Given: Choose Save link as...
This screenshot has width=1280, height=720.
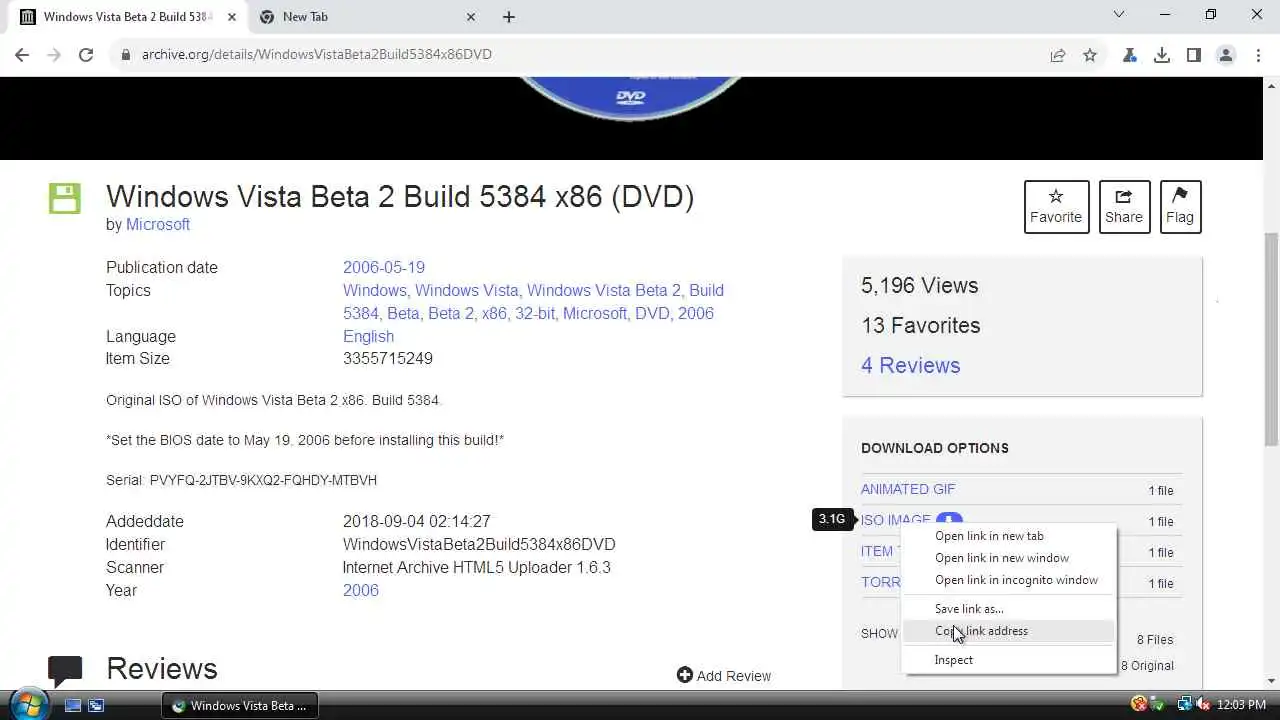Looking at the screenshot, I should coord(1009,609).
